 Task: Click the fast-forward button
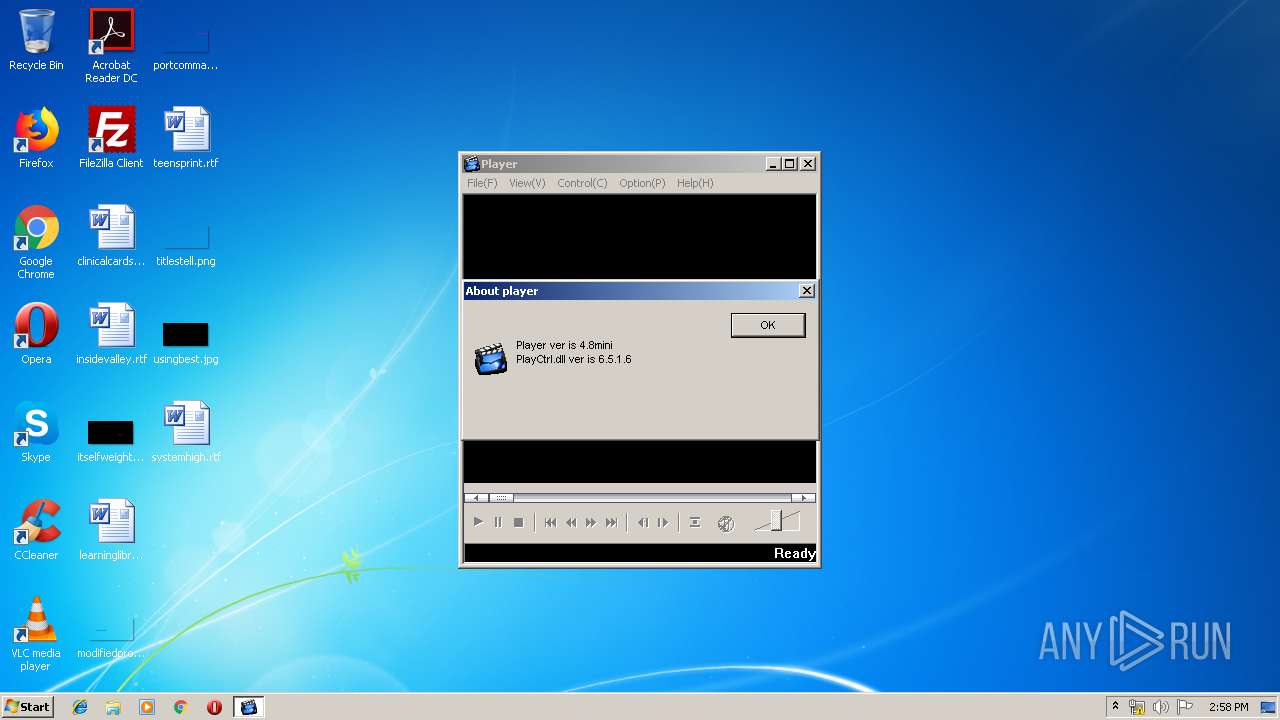coord(591,522)
